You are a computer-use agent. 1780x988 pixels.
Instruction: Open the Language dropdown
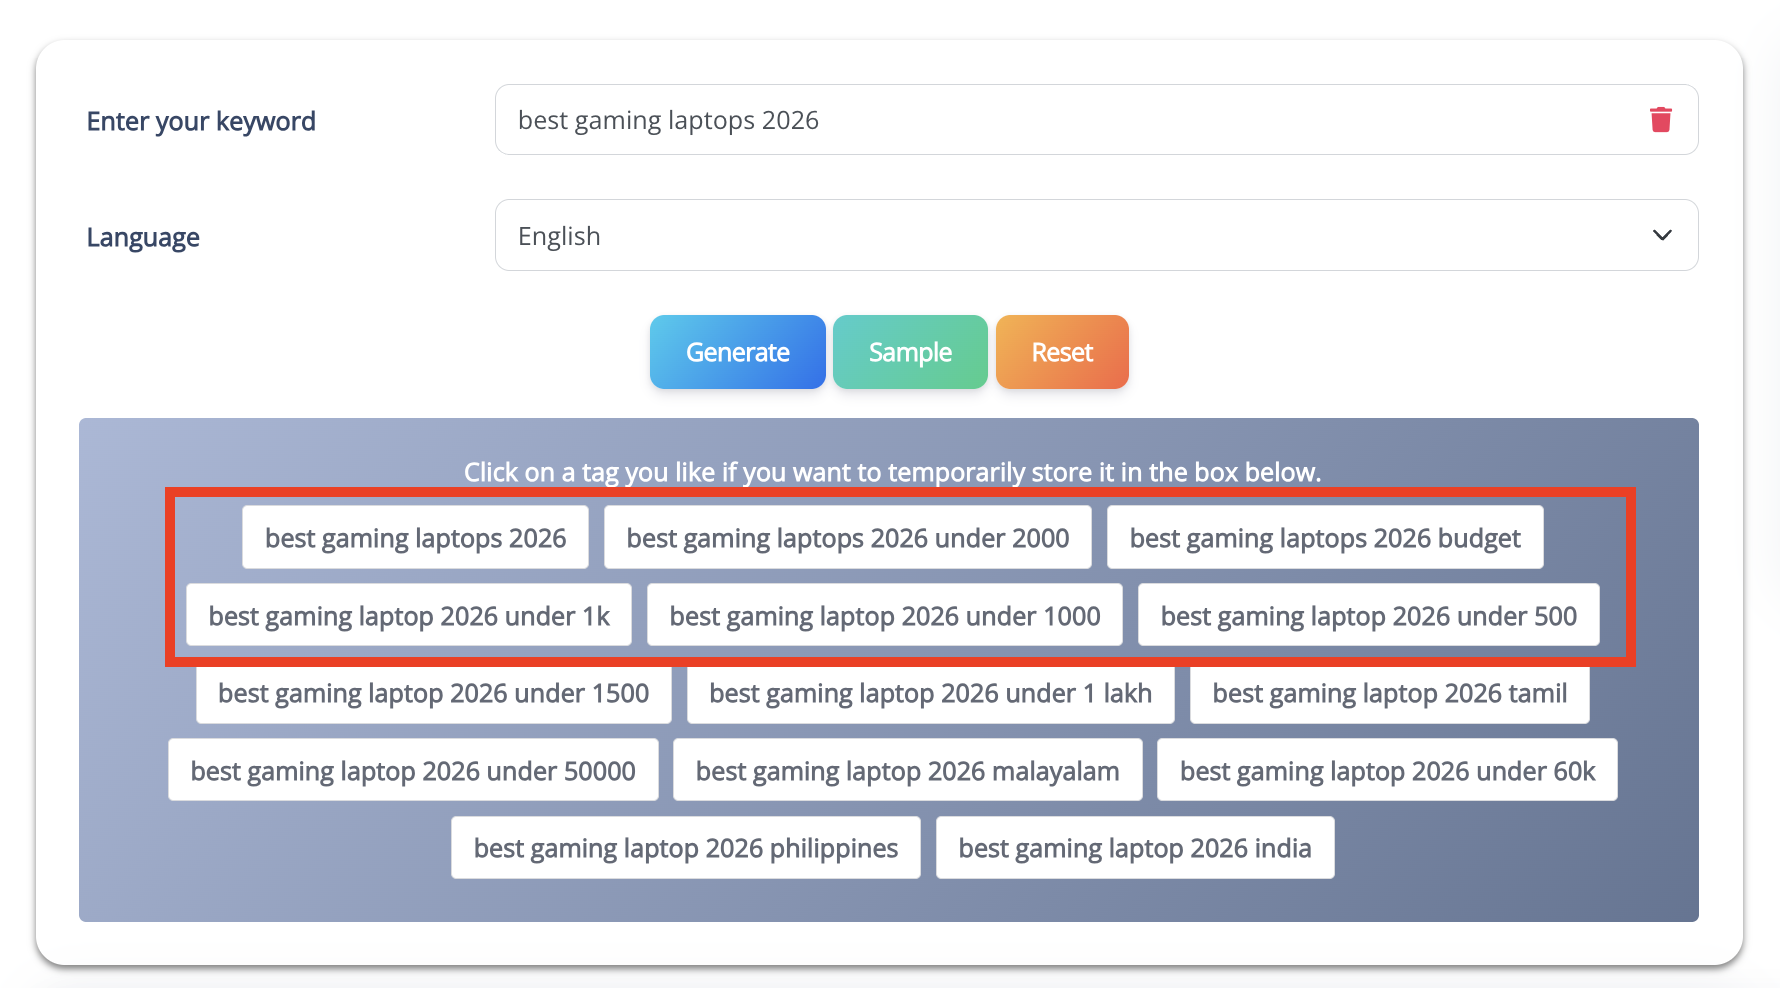pos(1096,235)
